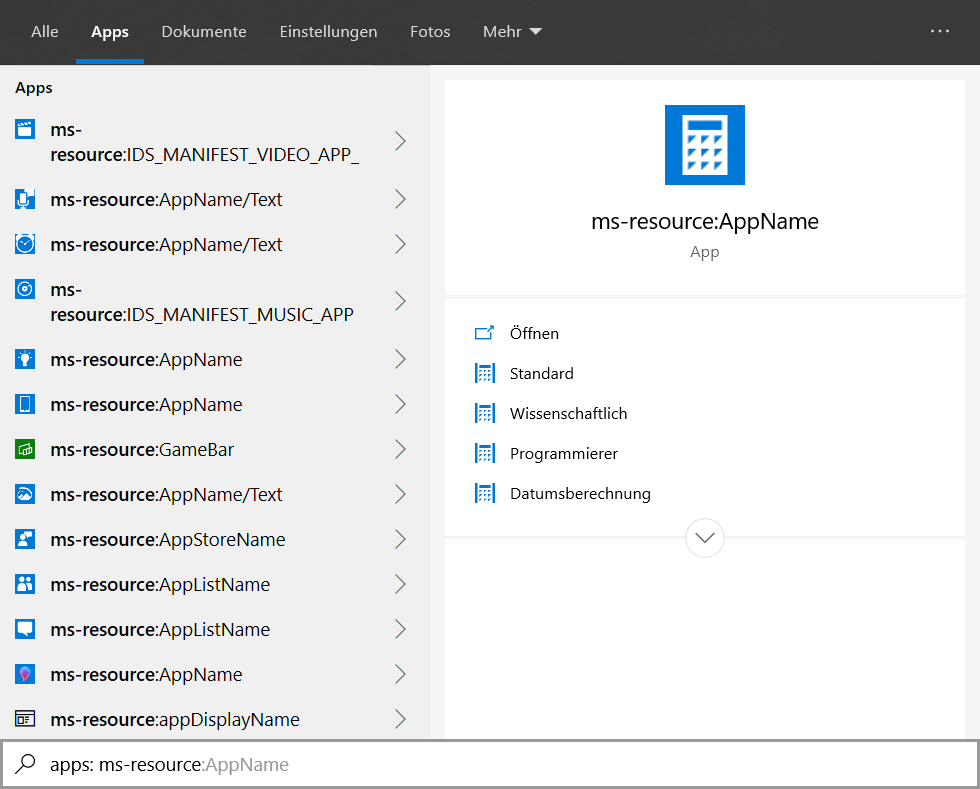Click the AppStoreName person icon
Image resolution: width=980 pixels, height=789 pixels.
[25, 539]
